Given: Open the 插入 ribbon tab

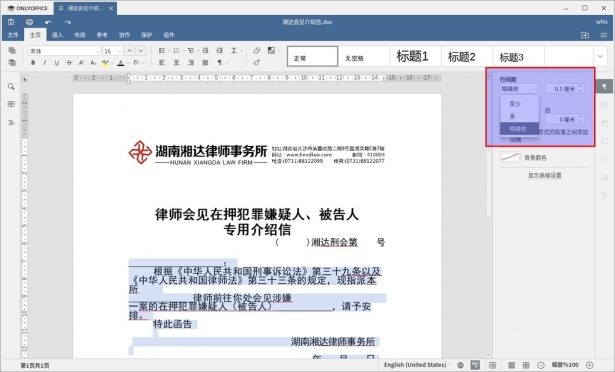Looking at the screenshot, I should (x=57, y=35).
